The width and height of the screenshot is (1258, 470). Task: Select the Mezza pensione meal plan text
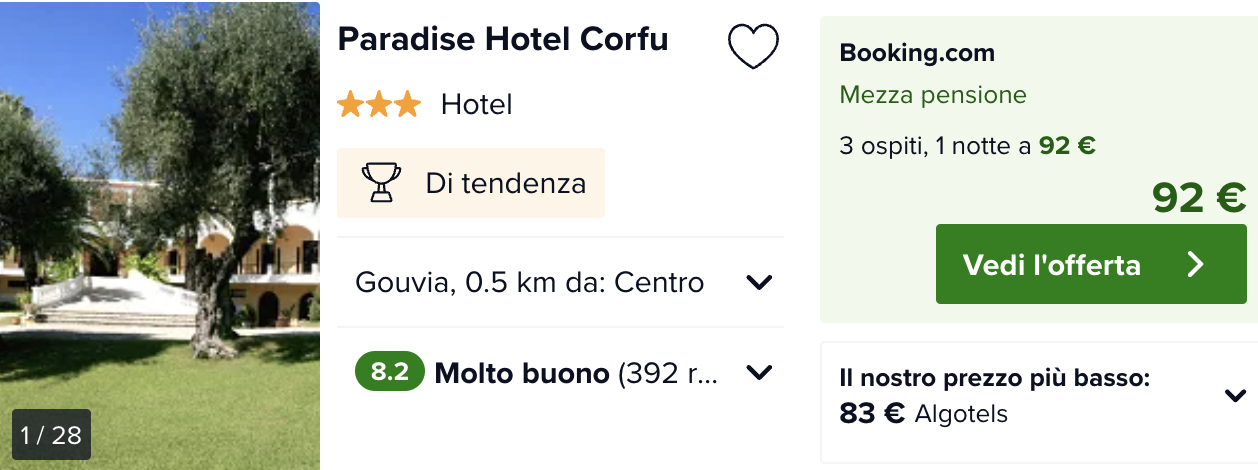pyautogui.click(x=933, y=95)
